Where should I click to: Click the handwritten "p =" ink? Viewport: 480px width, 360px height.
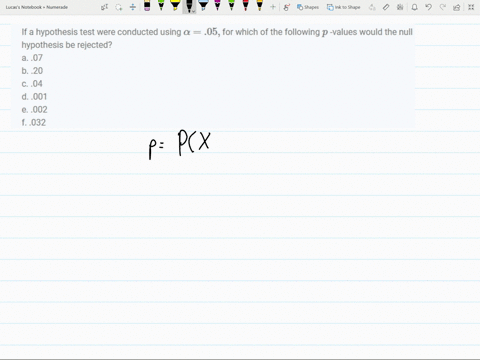pos(156,149)
